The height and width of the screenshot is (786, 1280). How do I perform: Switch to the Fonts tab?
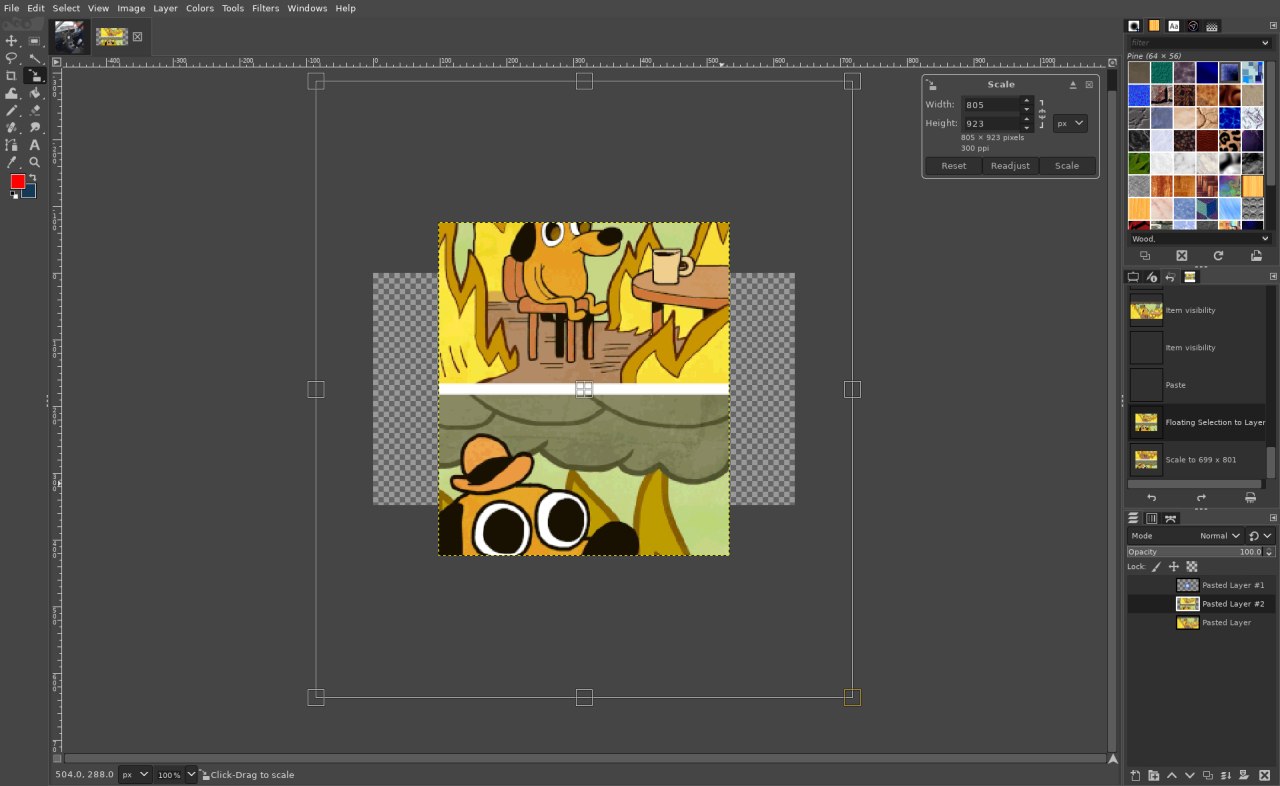pos(1173,26)
